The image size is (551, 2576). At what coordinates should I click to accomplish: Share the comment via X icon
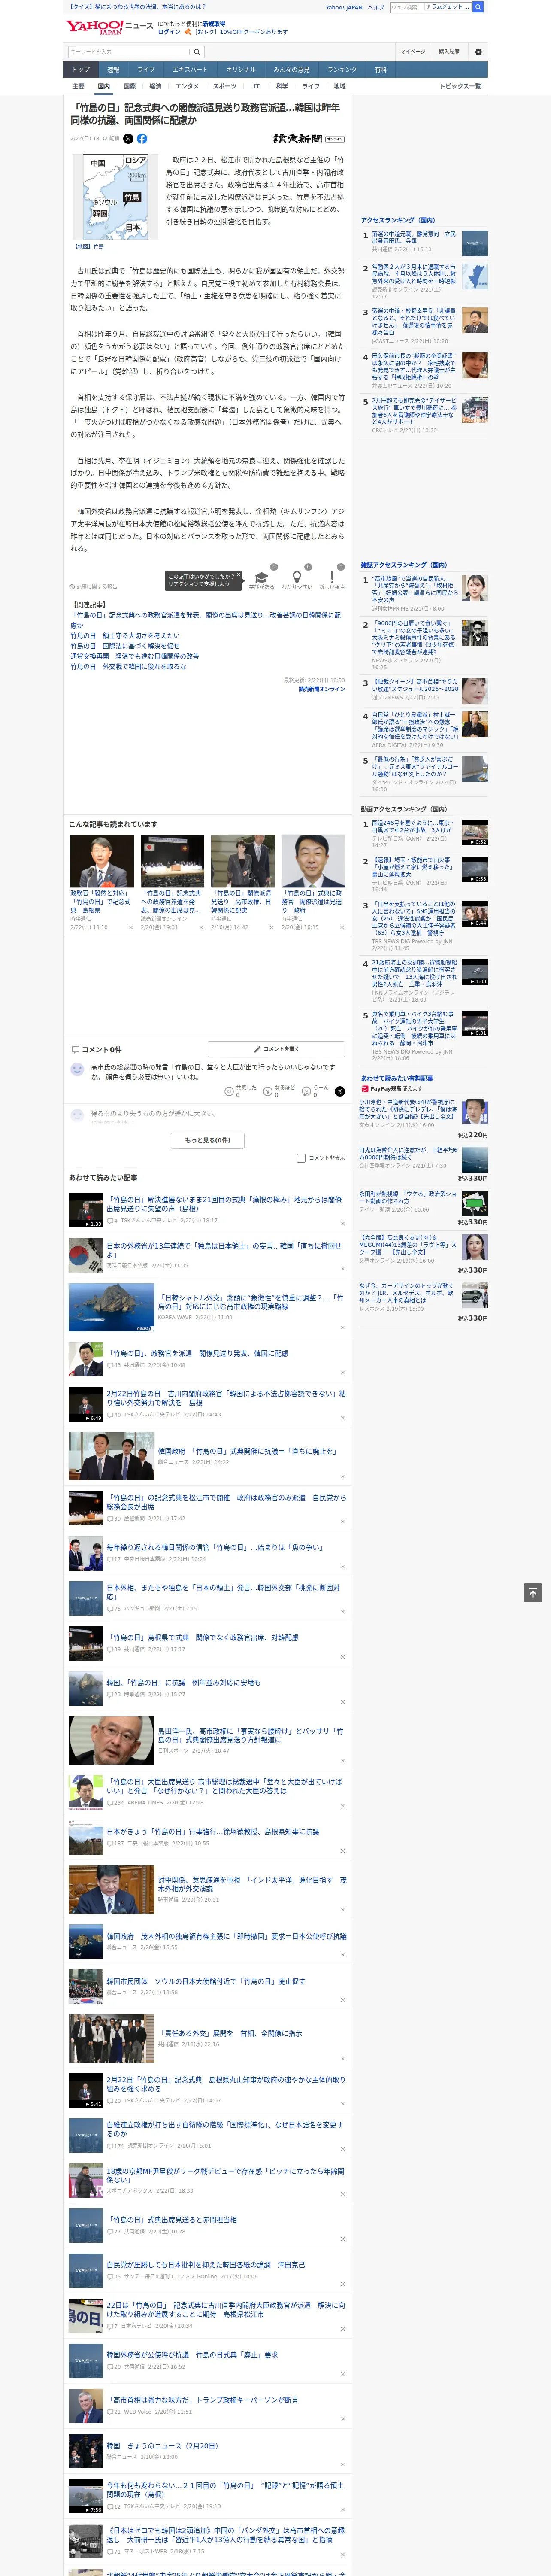pyautogui.click(x=339, y=1091)
